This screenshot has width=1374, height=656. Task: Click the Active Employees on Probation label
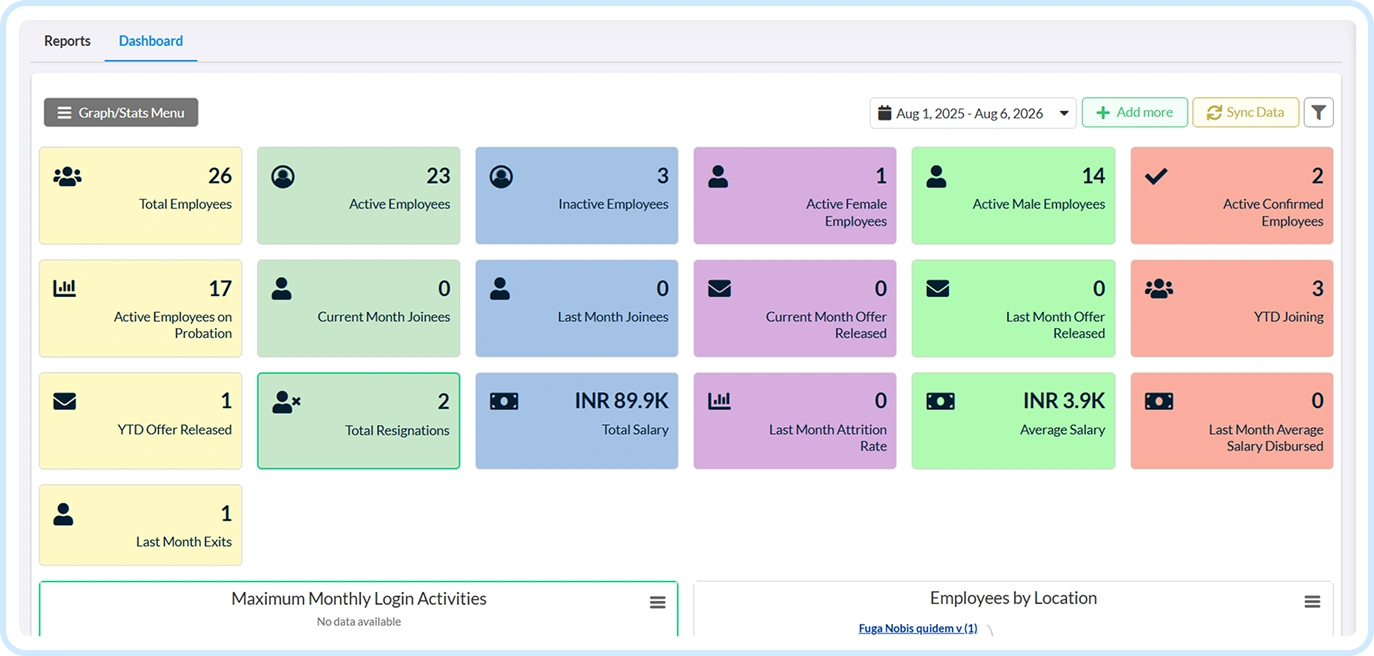[173, 325]
